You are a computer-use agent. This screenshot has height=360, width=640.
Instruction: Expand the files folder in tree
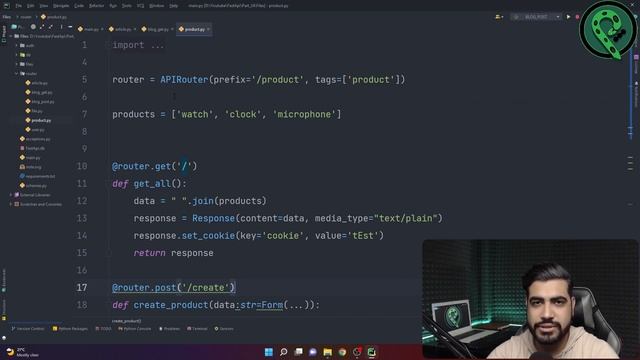pyautogui.click(x=17, y=64)
